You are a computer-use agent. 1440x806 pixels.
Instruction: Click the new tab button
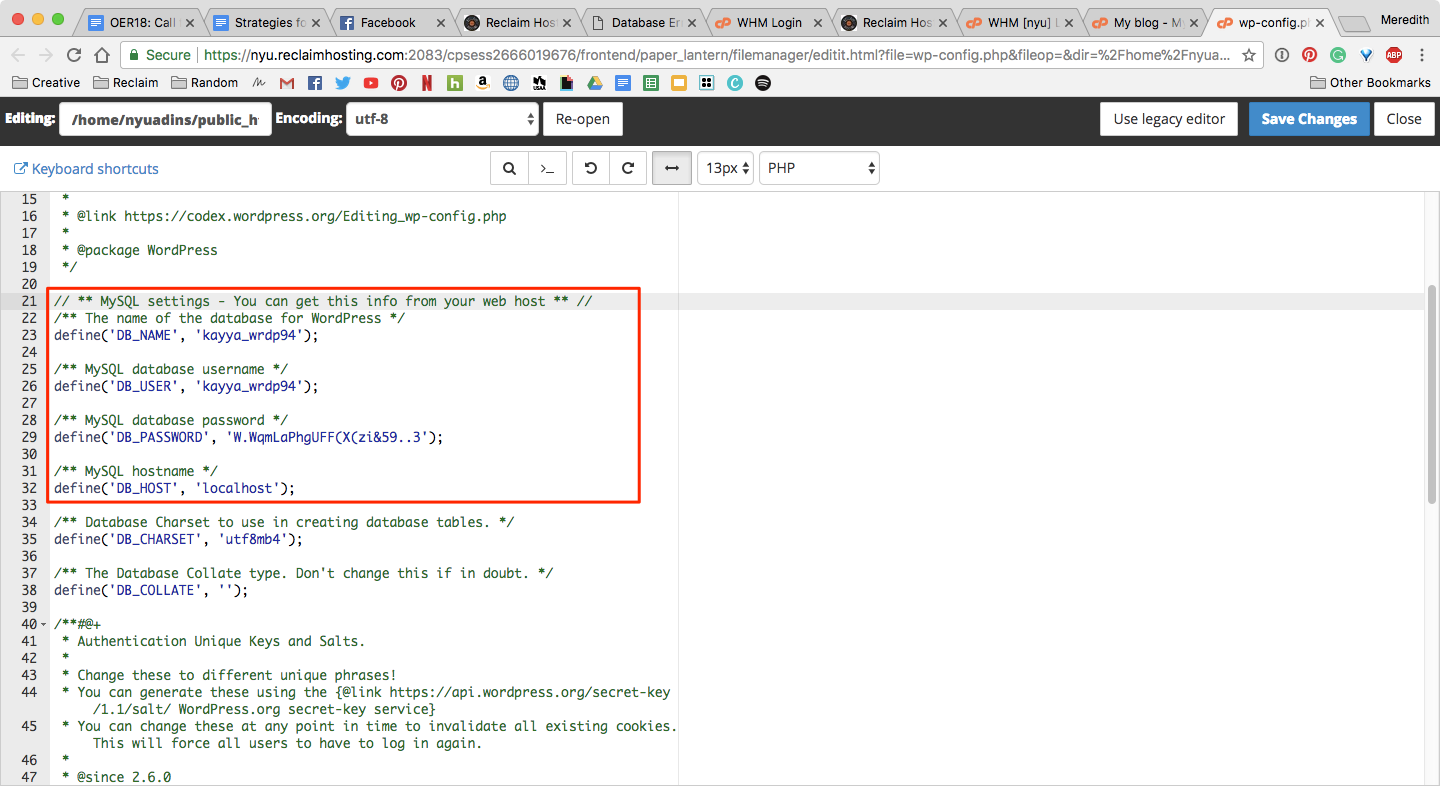pos(1354,24)
